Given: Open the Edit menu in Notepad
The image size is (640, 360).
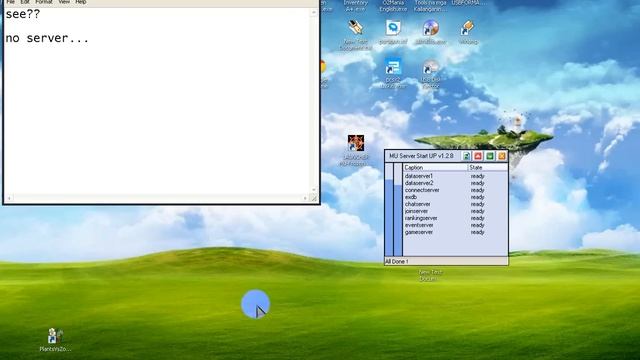Looking at the screenshot, I should 25,2.
